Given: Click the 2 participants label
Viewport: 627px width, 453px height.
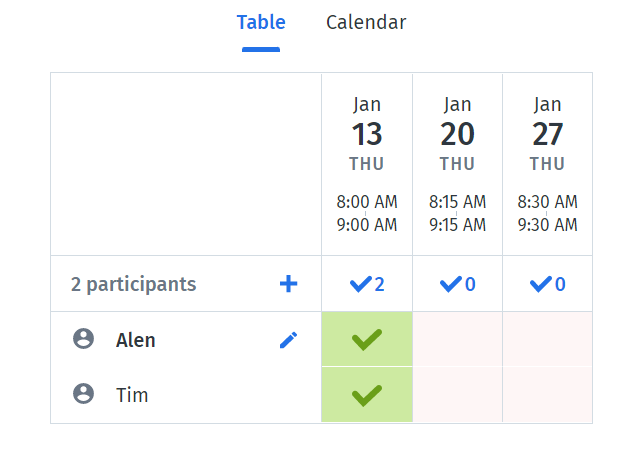Looking at the screenshot, I should [134, 285].
